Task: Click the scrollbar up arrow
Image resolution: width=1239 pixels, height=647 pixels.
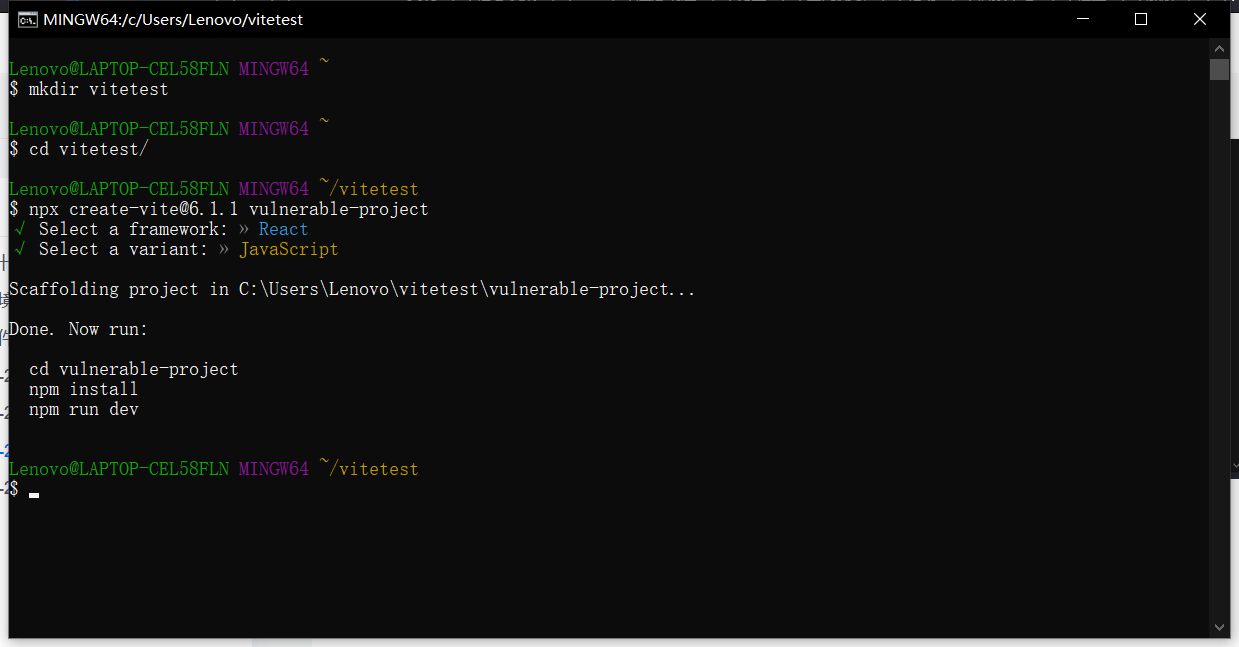Action: click(1219, 48)
